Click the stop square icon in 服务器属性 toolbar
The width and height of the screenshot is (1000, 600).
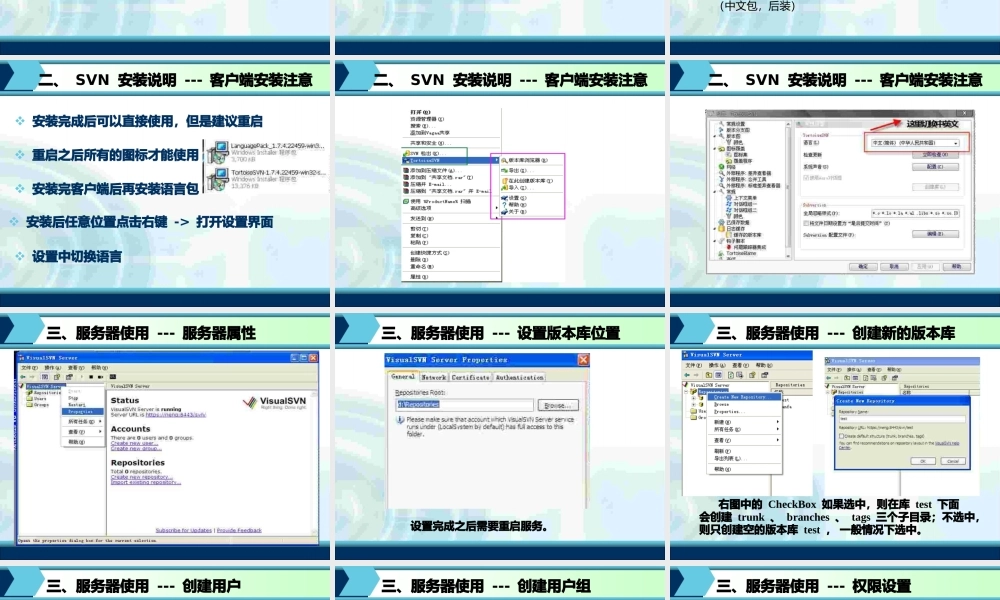click(91, 377)
